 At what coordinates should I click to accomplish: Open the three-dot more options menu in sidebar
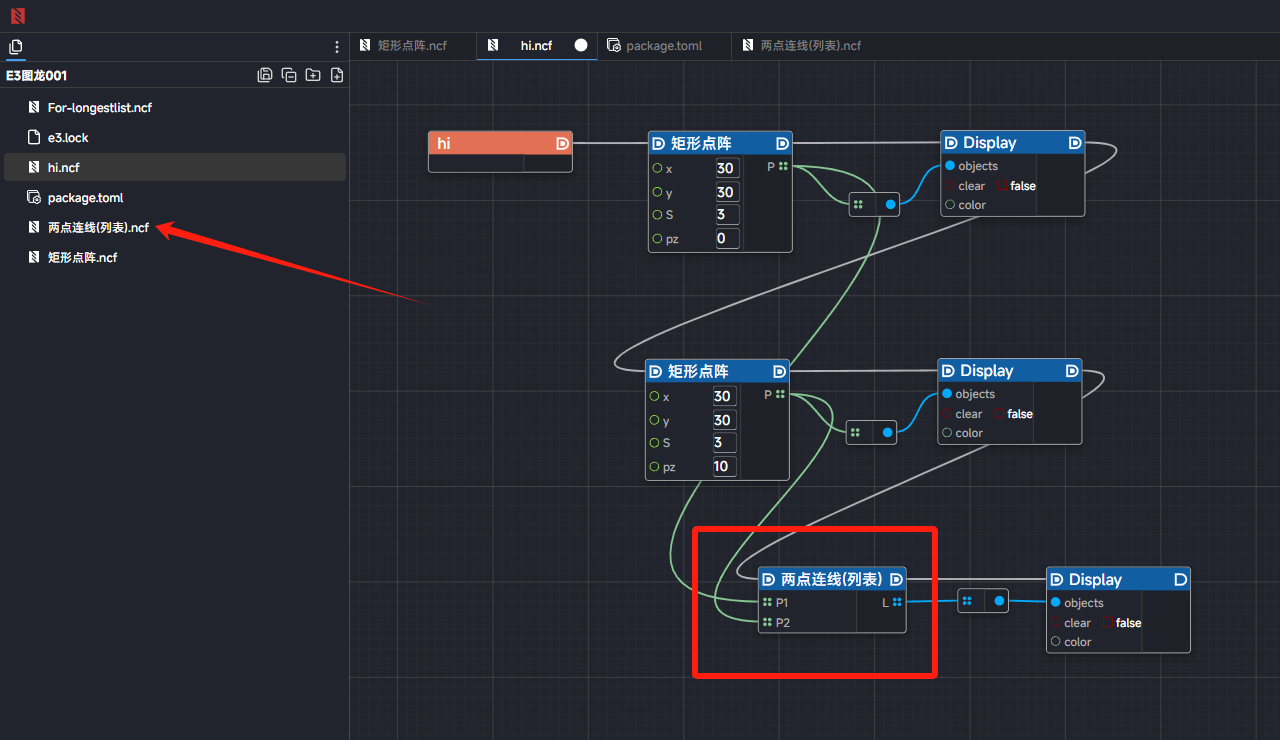click(337, 47)
